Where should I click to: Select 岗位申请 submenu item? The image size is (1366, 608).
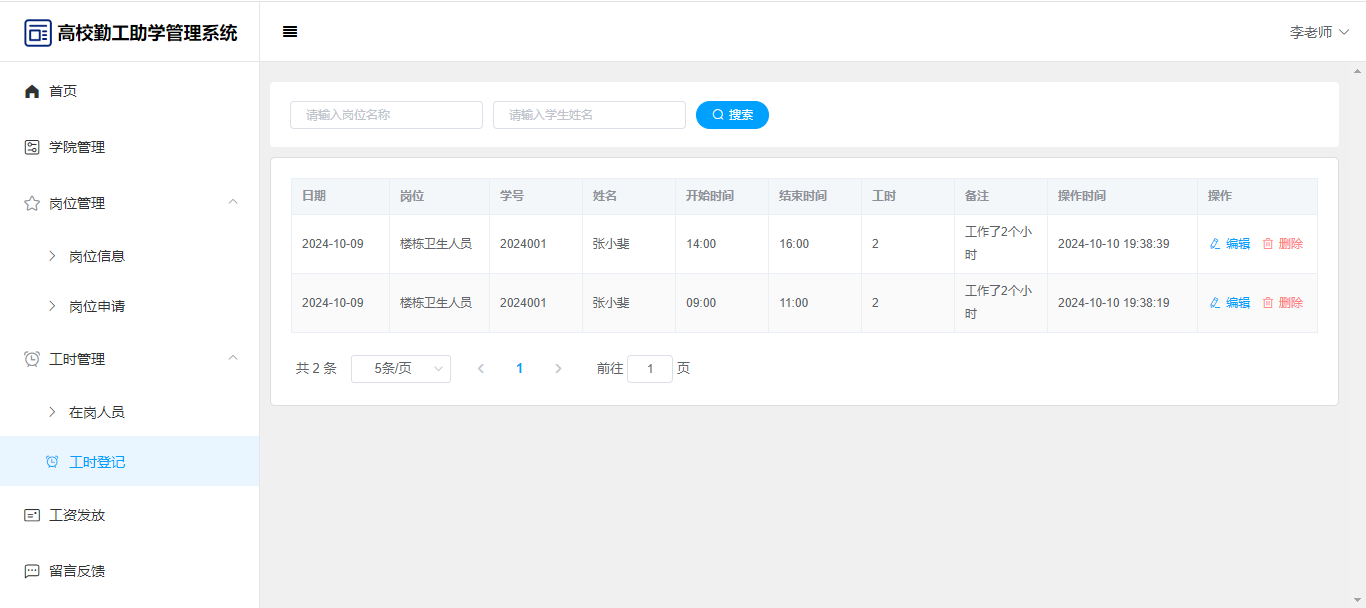click(97, 306)
